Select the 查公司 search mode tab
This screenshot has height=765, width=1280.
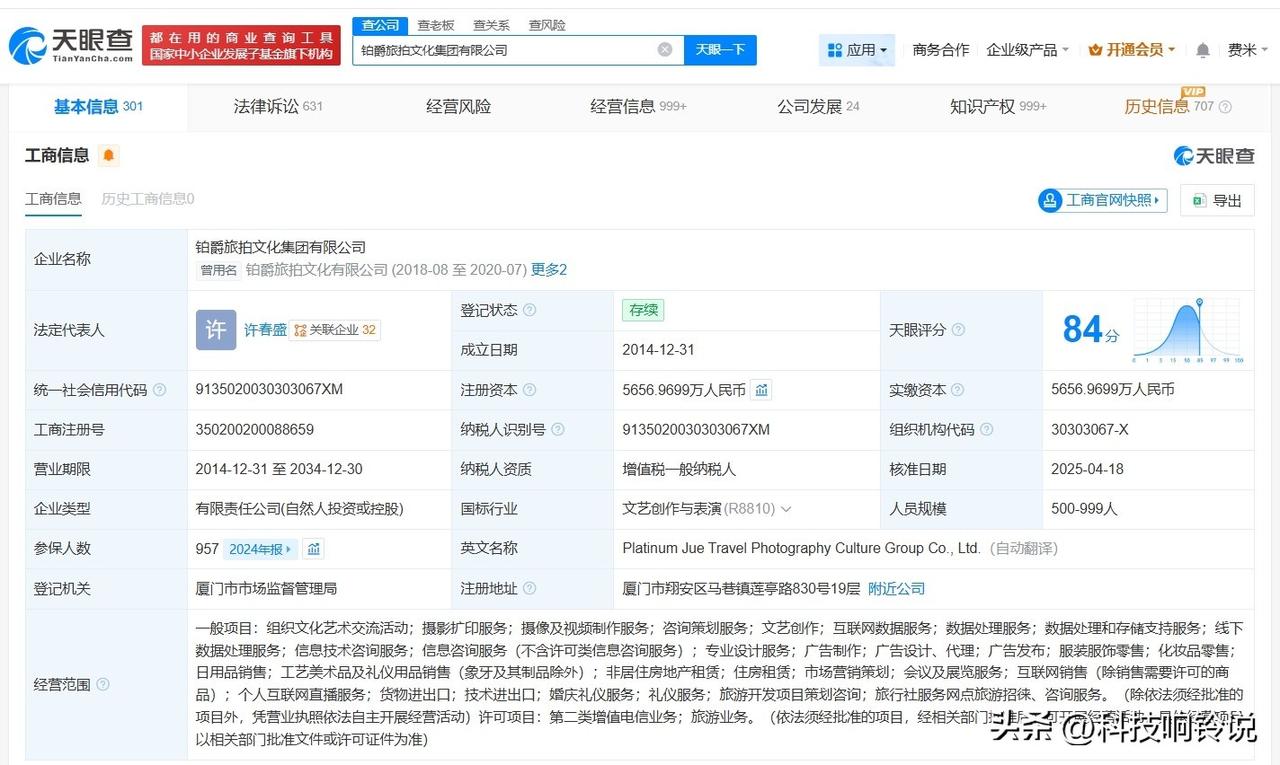pos(380,25)
